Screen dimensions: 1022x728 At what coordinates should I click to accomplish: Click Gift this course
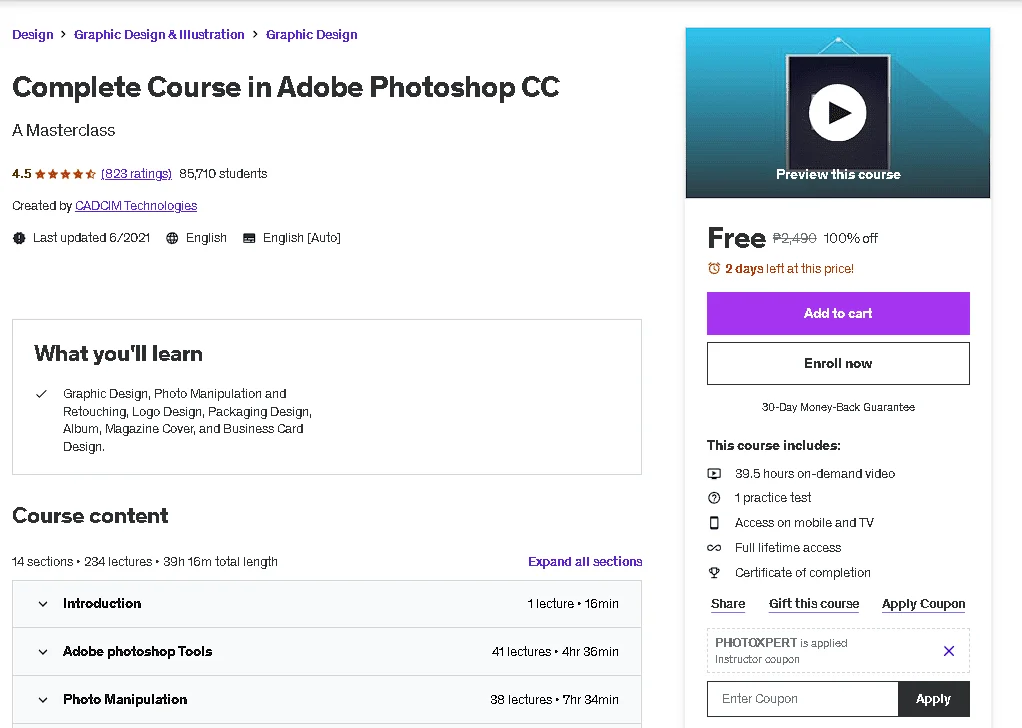(814, 604)
